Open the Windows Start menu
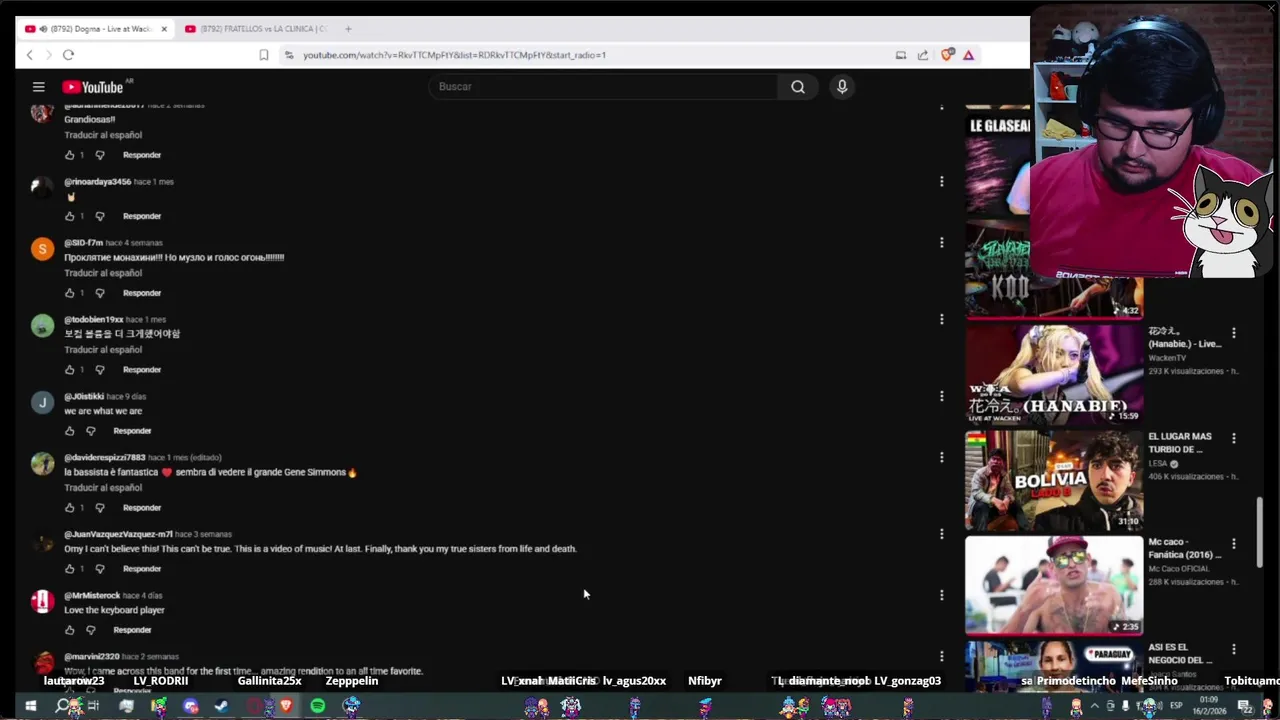This screenshot has height=720, width=1280. 30,706
